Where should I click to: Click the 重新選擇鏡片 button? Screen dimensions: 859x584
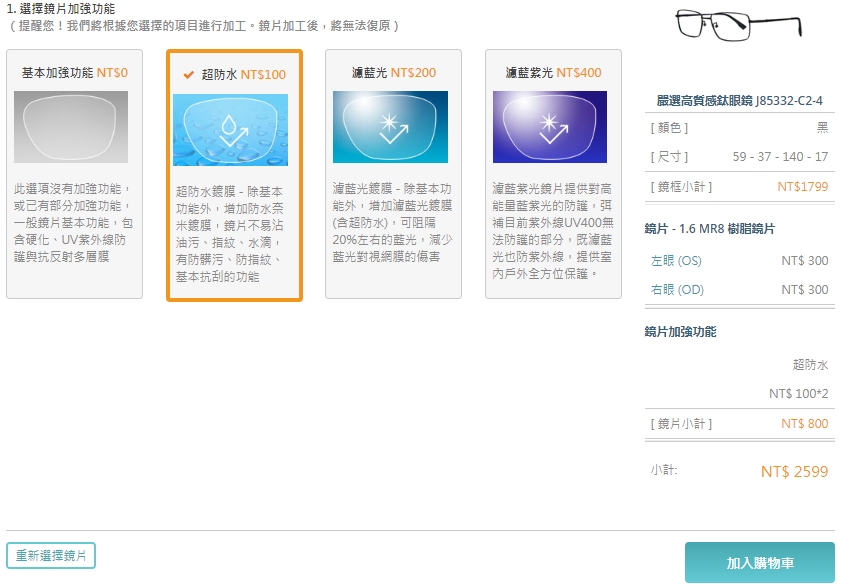pyautogui.click(x=51, y=555)
